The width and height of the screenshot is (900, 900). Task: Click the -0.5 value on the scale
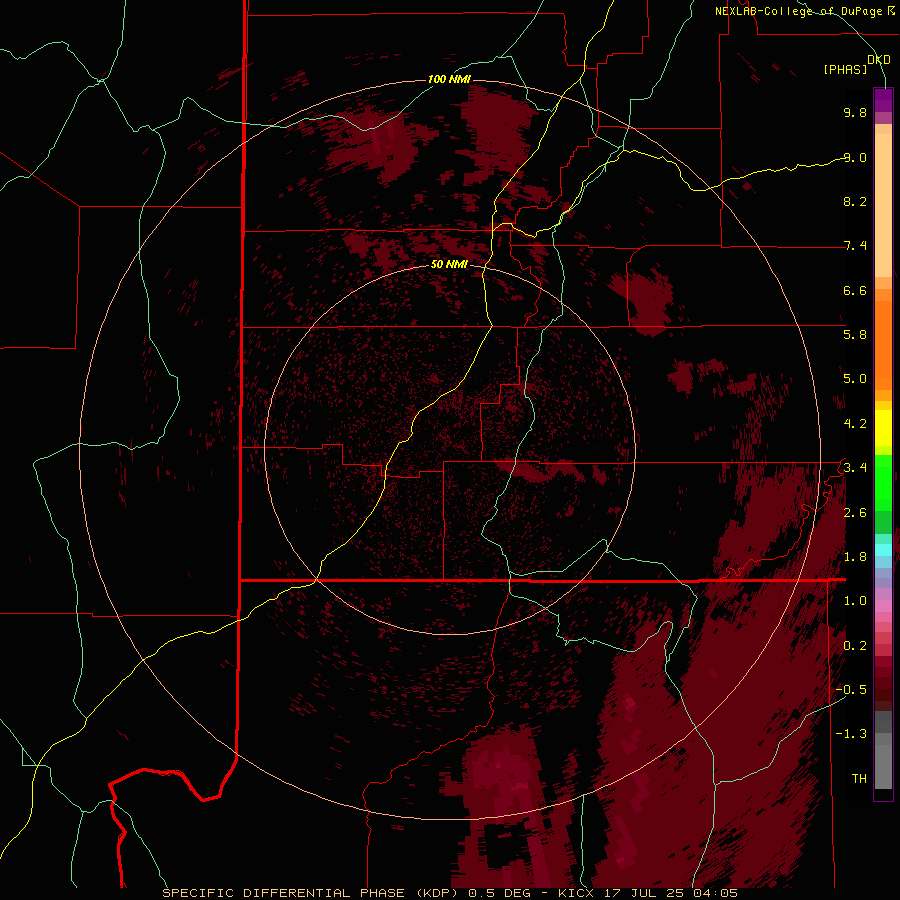tap(852, 690)
